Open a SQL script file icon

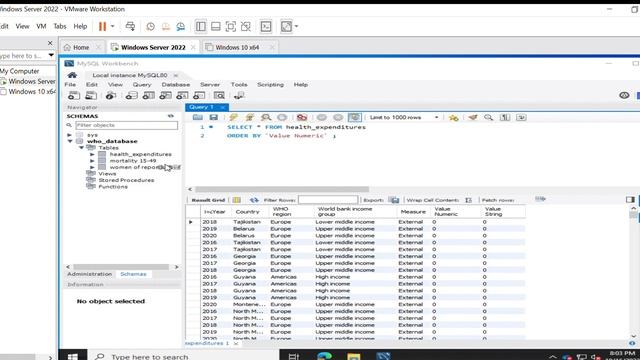(91, 96)
